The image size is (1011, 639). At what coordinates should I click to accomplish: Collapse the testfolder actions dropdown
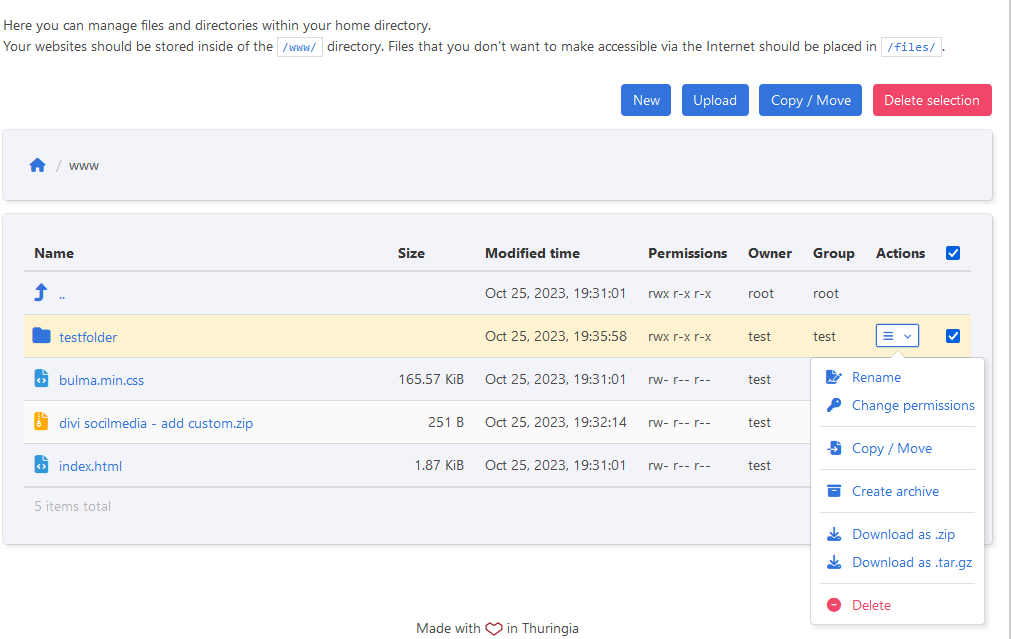tap(897, 336)
